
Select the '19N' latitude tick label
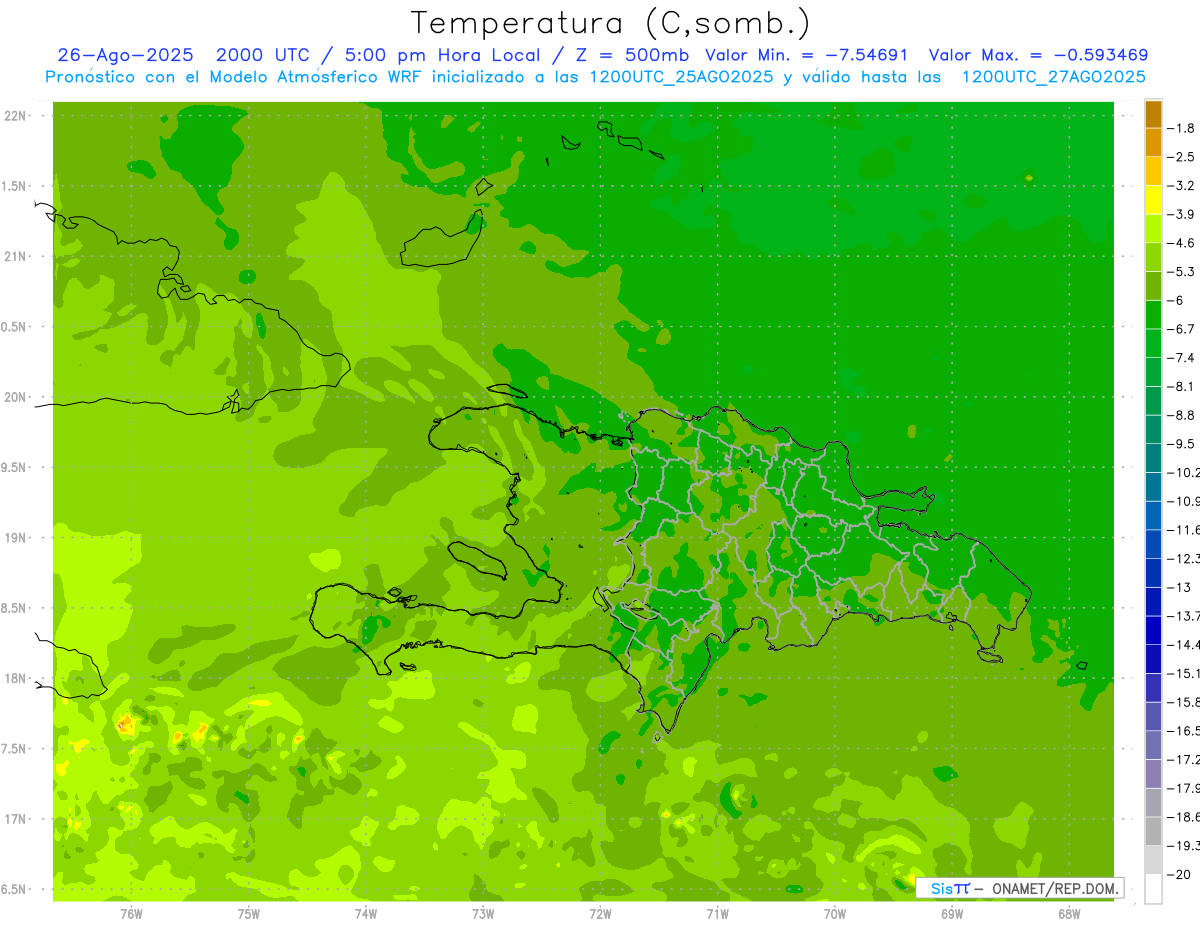point(17,538)
